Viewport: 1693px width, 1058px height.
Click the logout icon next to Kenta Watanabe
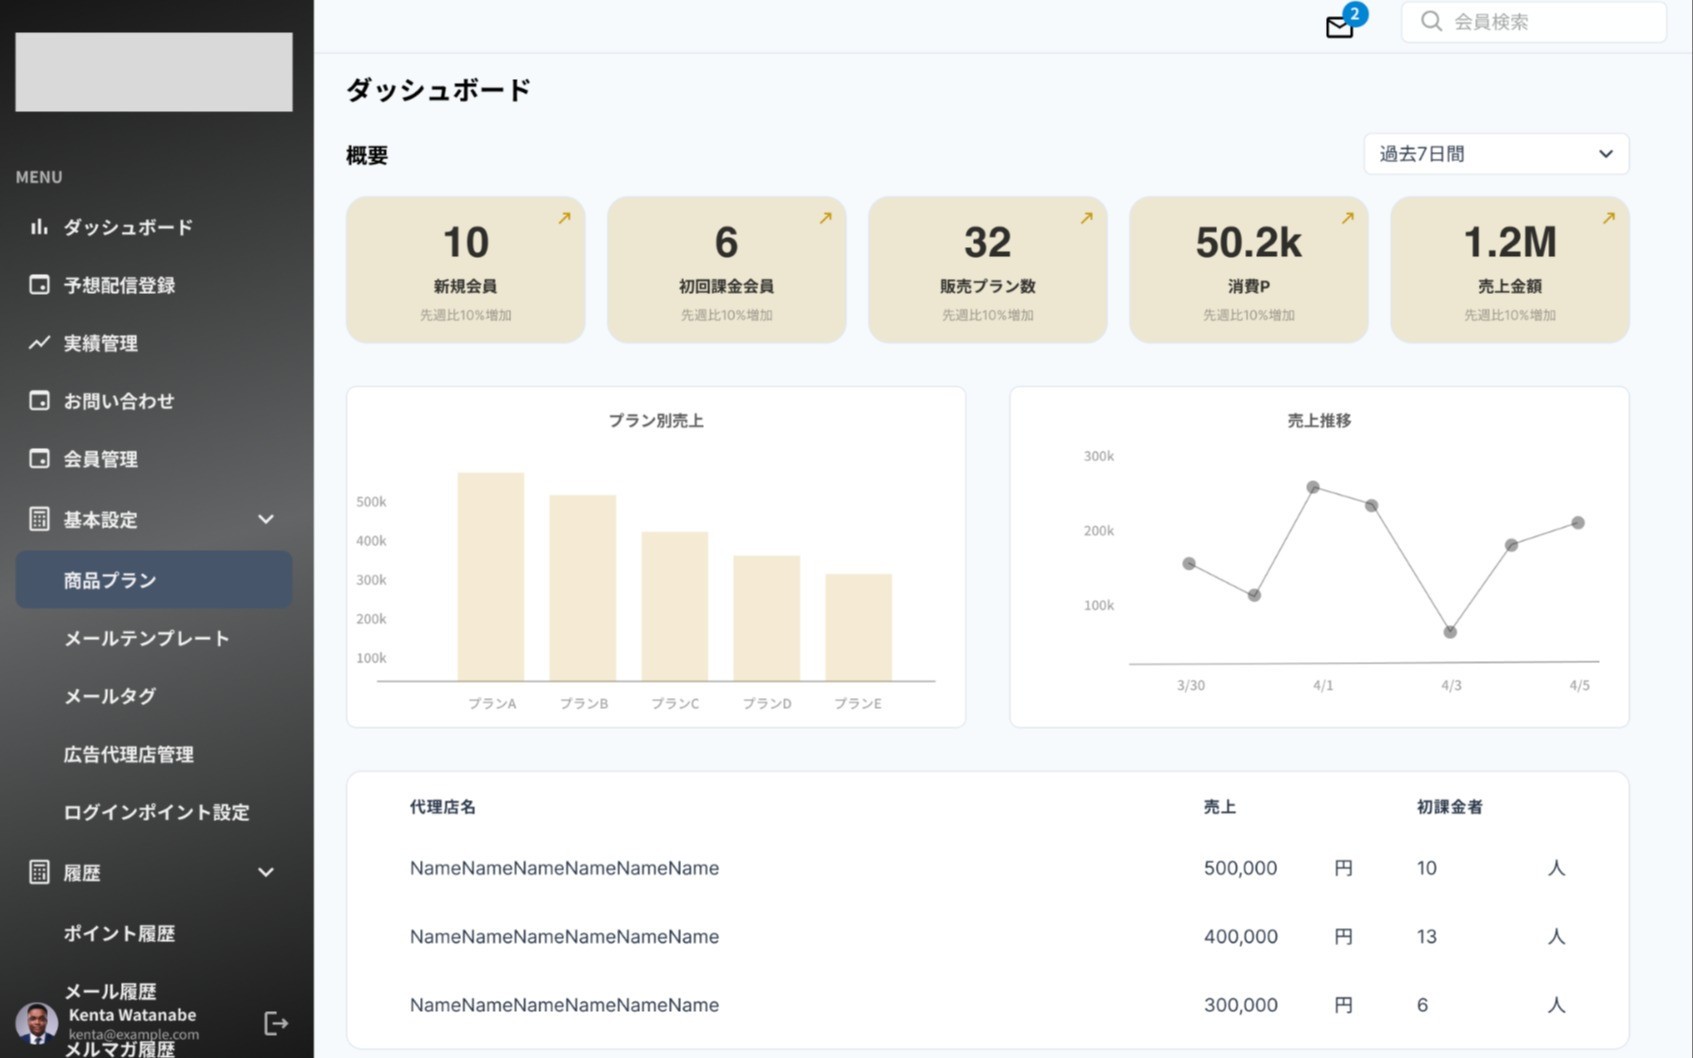276,1023
